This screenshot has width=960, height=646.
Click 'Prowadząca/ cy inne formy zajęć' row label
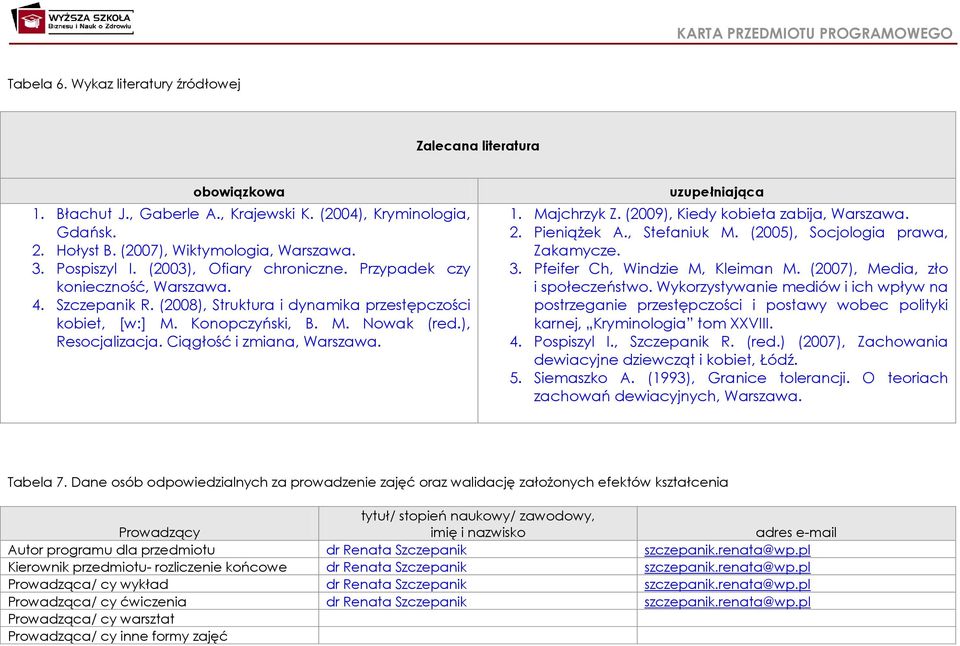point(118,636)
